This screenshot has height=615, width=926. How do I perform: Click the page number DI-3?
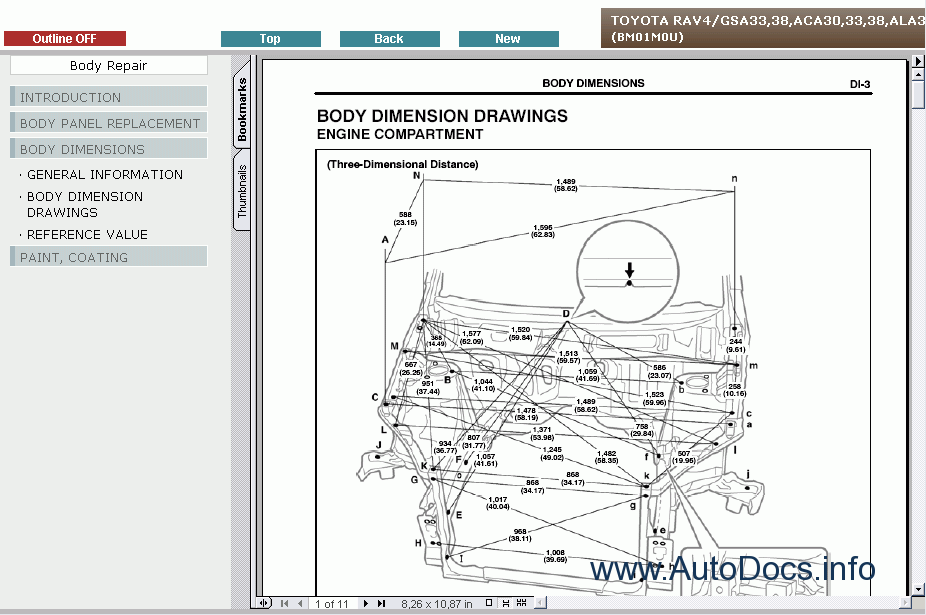[860, 84]
